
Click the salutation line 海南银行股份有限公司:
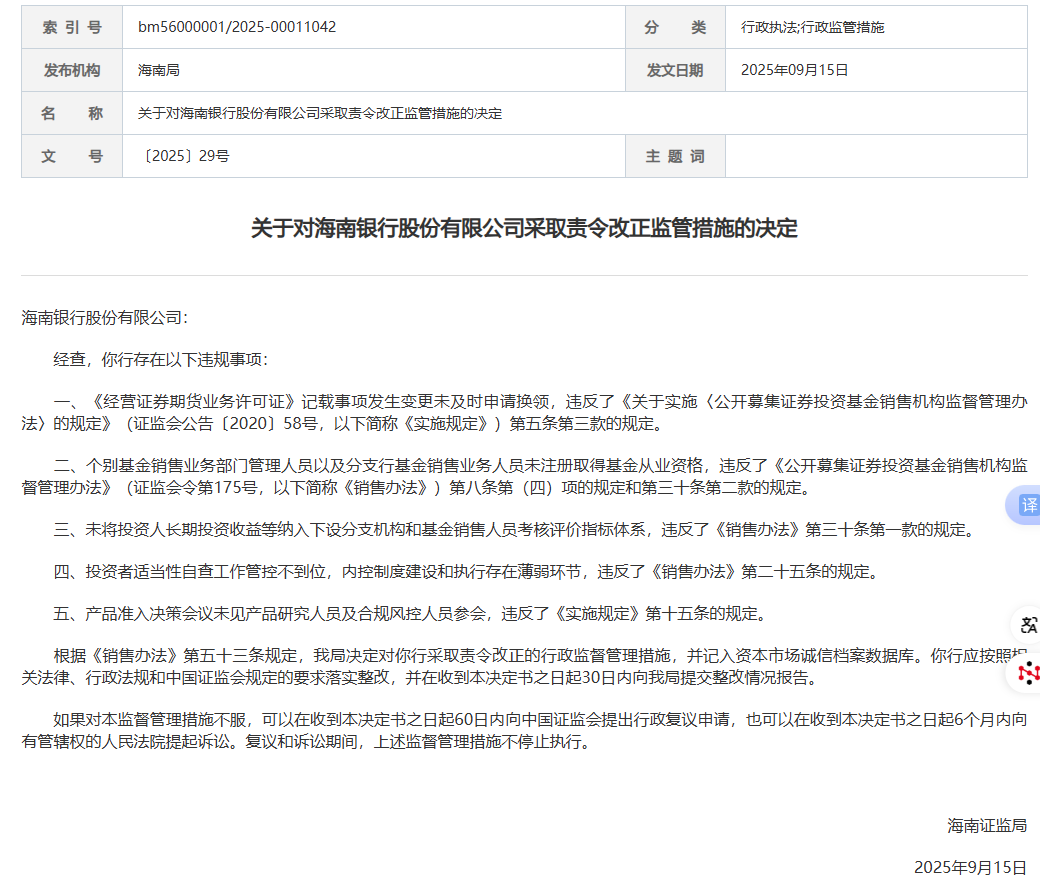(x=105, y=317)
